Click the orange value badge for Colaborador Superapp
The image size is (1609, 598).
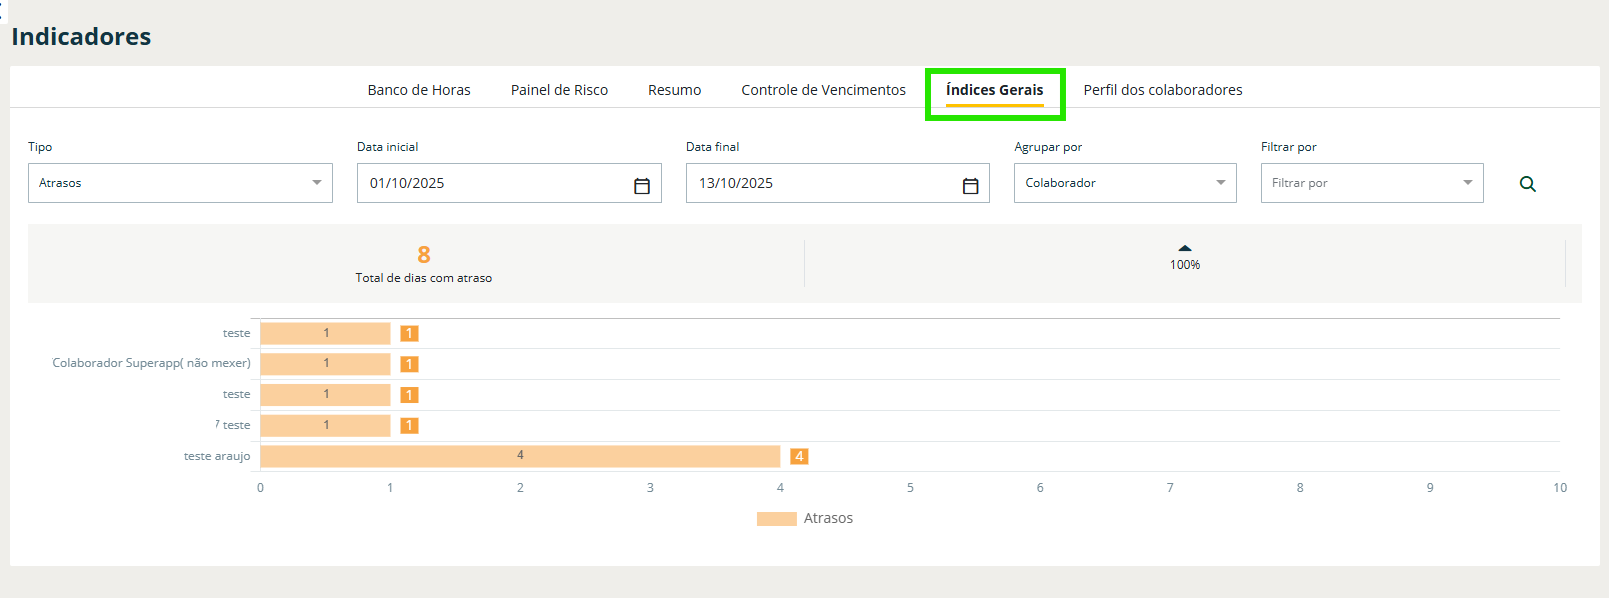pos(409,364)
